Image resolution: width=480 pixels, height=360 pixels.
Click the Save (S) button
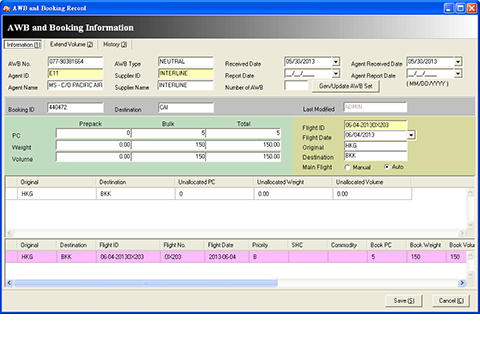click(404, 301)
